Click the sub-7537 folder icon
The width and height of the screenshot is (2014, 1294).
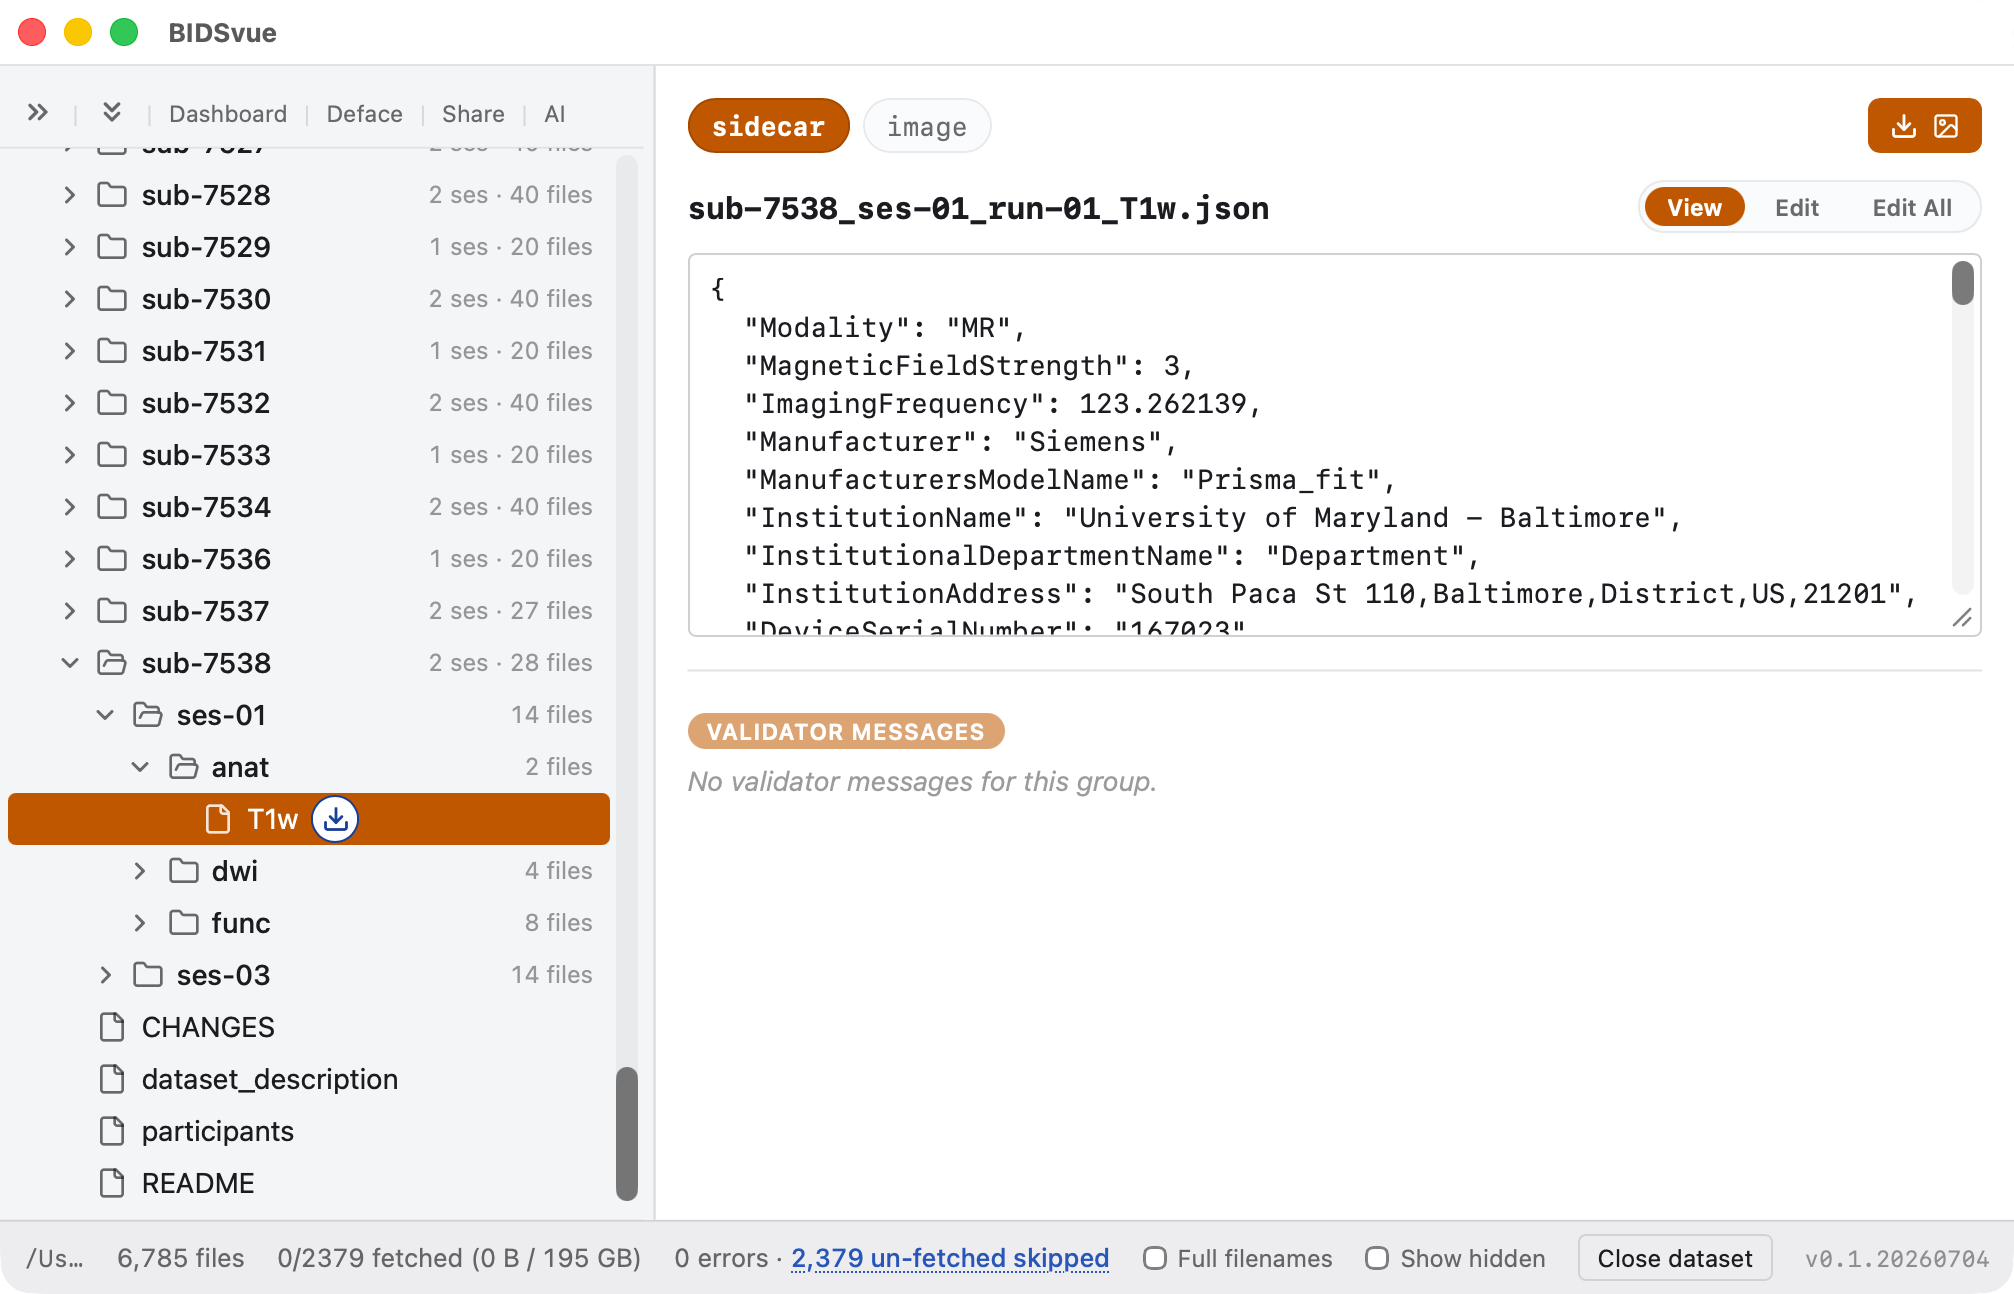click(x=112, y=611)
